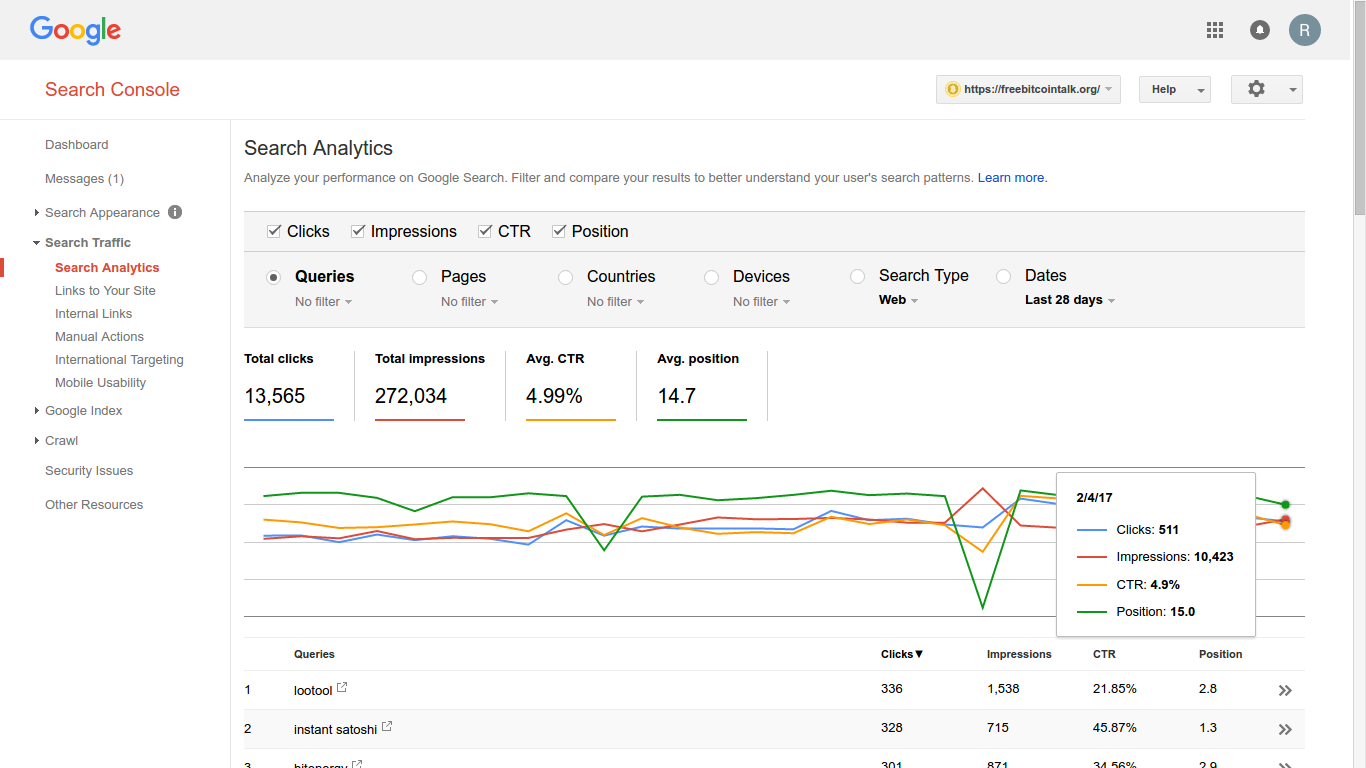Image resolution: width=1366 pixels, height=768 pixels.
Task: Open Manual Actions page
Action: (x=99, y=337)
